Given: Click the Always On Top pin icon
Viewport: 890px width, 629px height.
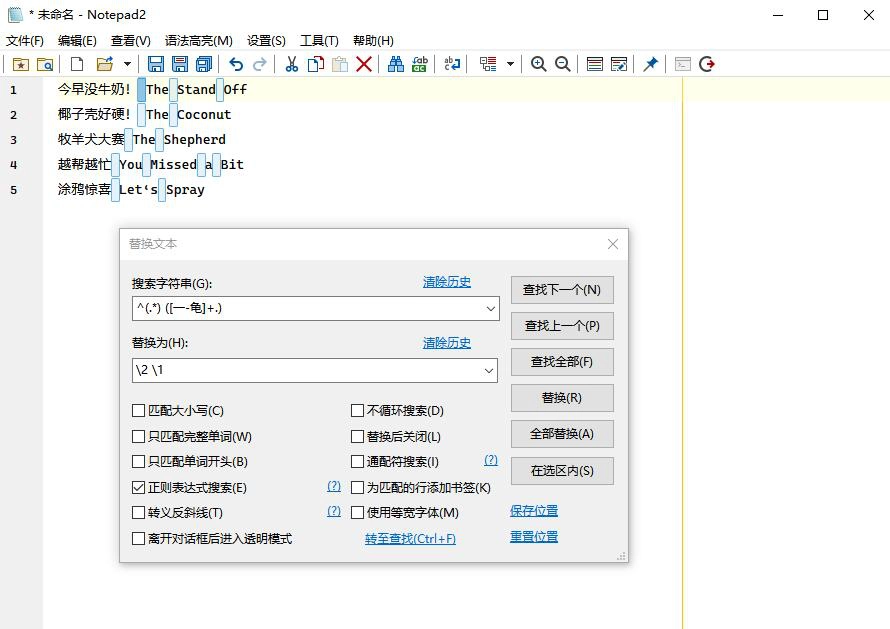Looking at the screenshot, I should [650, 64].
